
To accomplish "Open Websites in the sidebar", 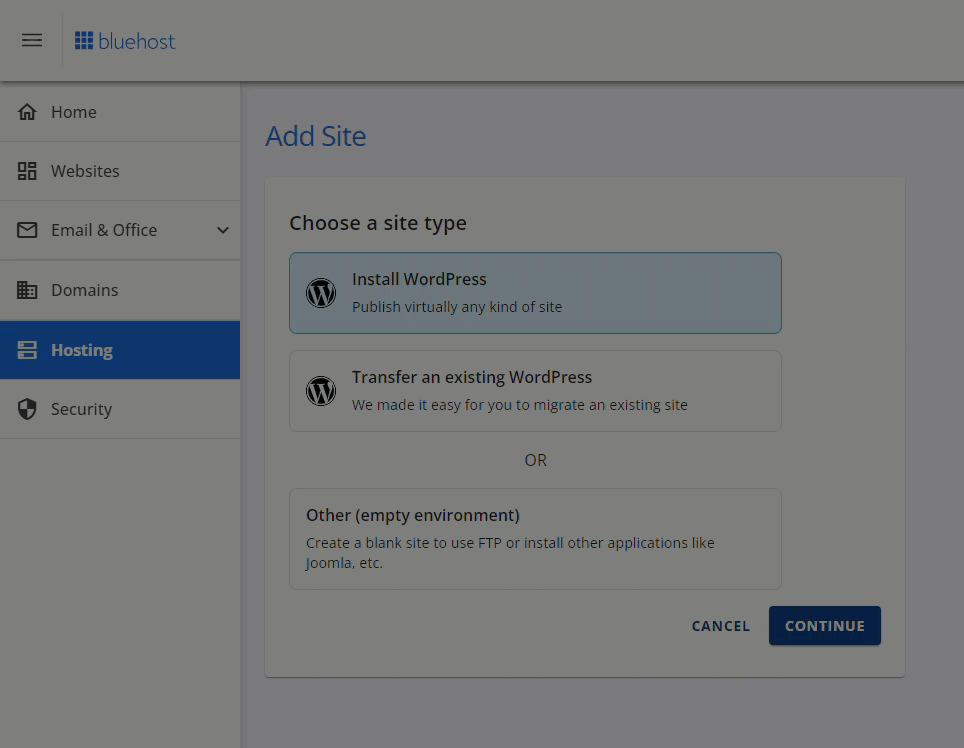I will click(x=120, y=171).
